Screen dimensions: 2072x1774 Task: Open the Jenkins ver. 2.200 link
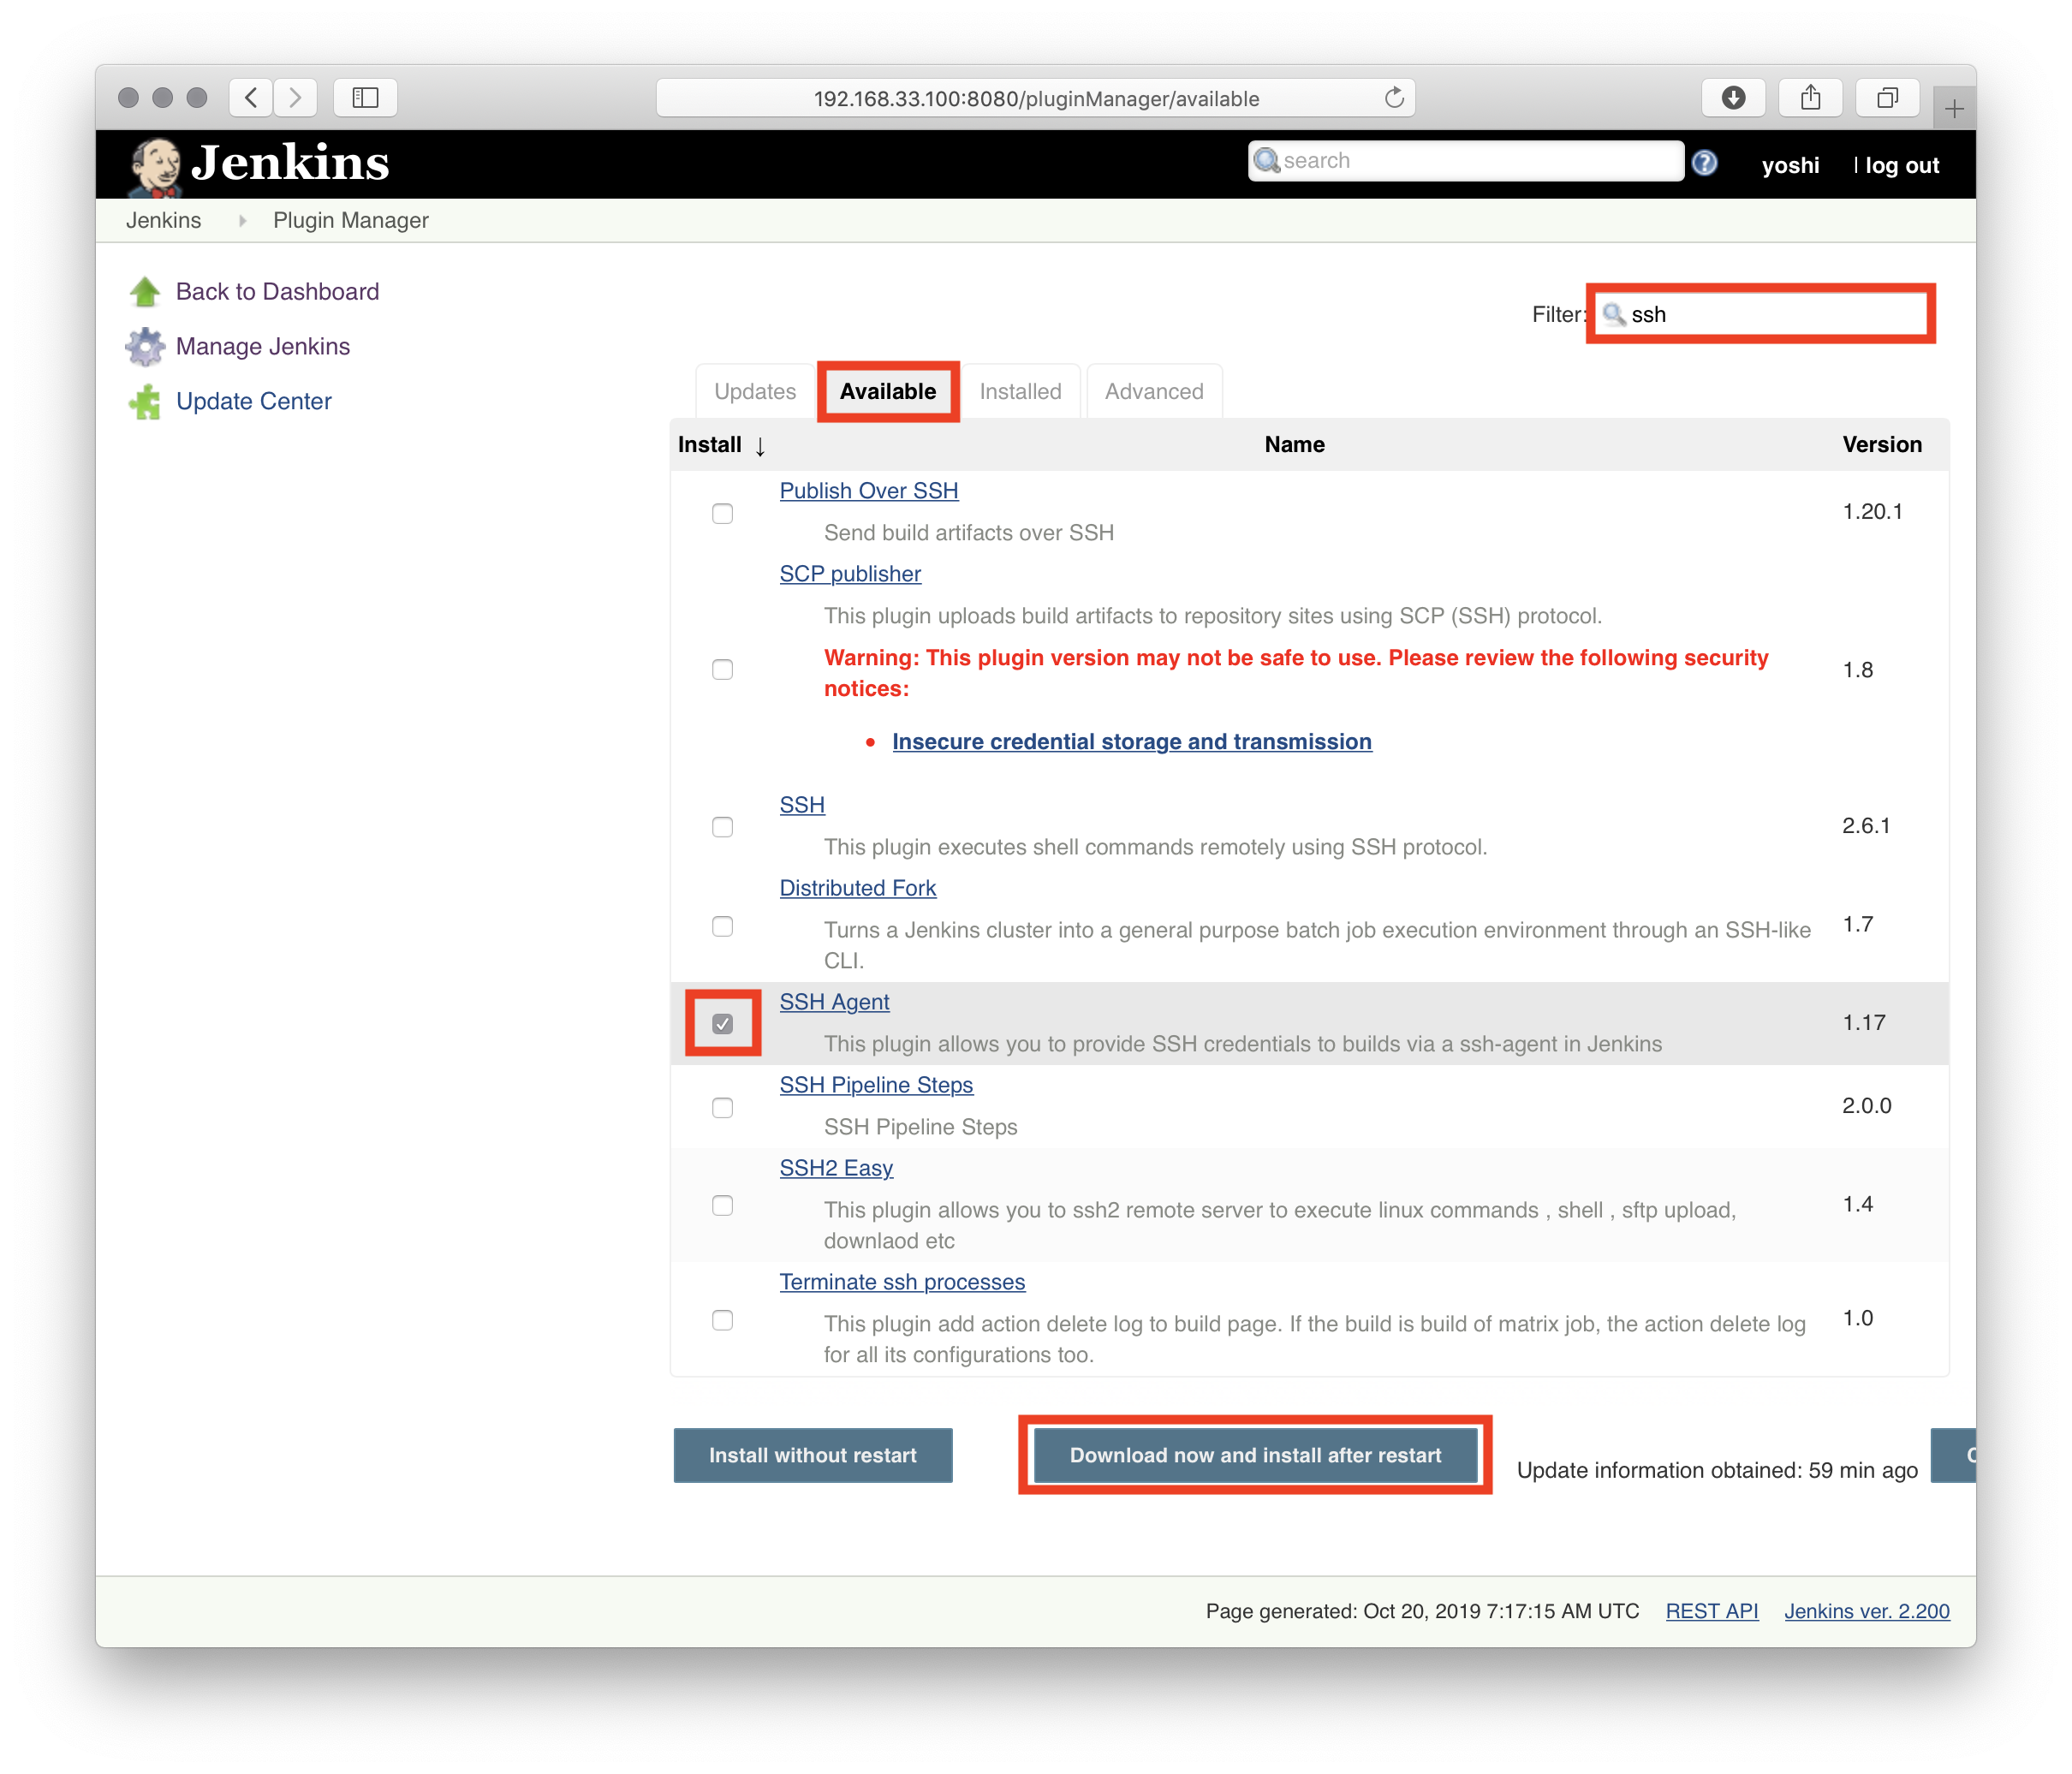1867,1611
